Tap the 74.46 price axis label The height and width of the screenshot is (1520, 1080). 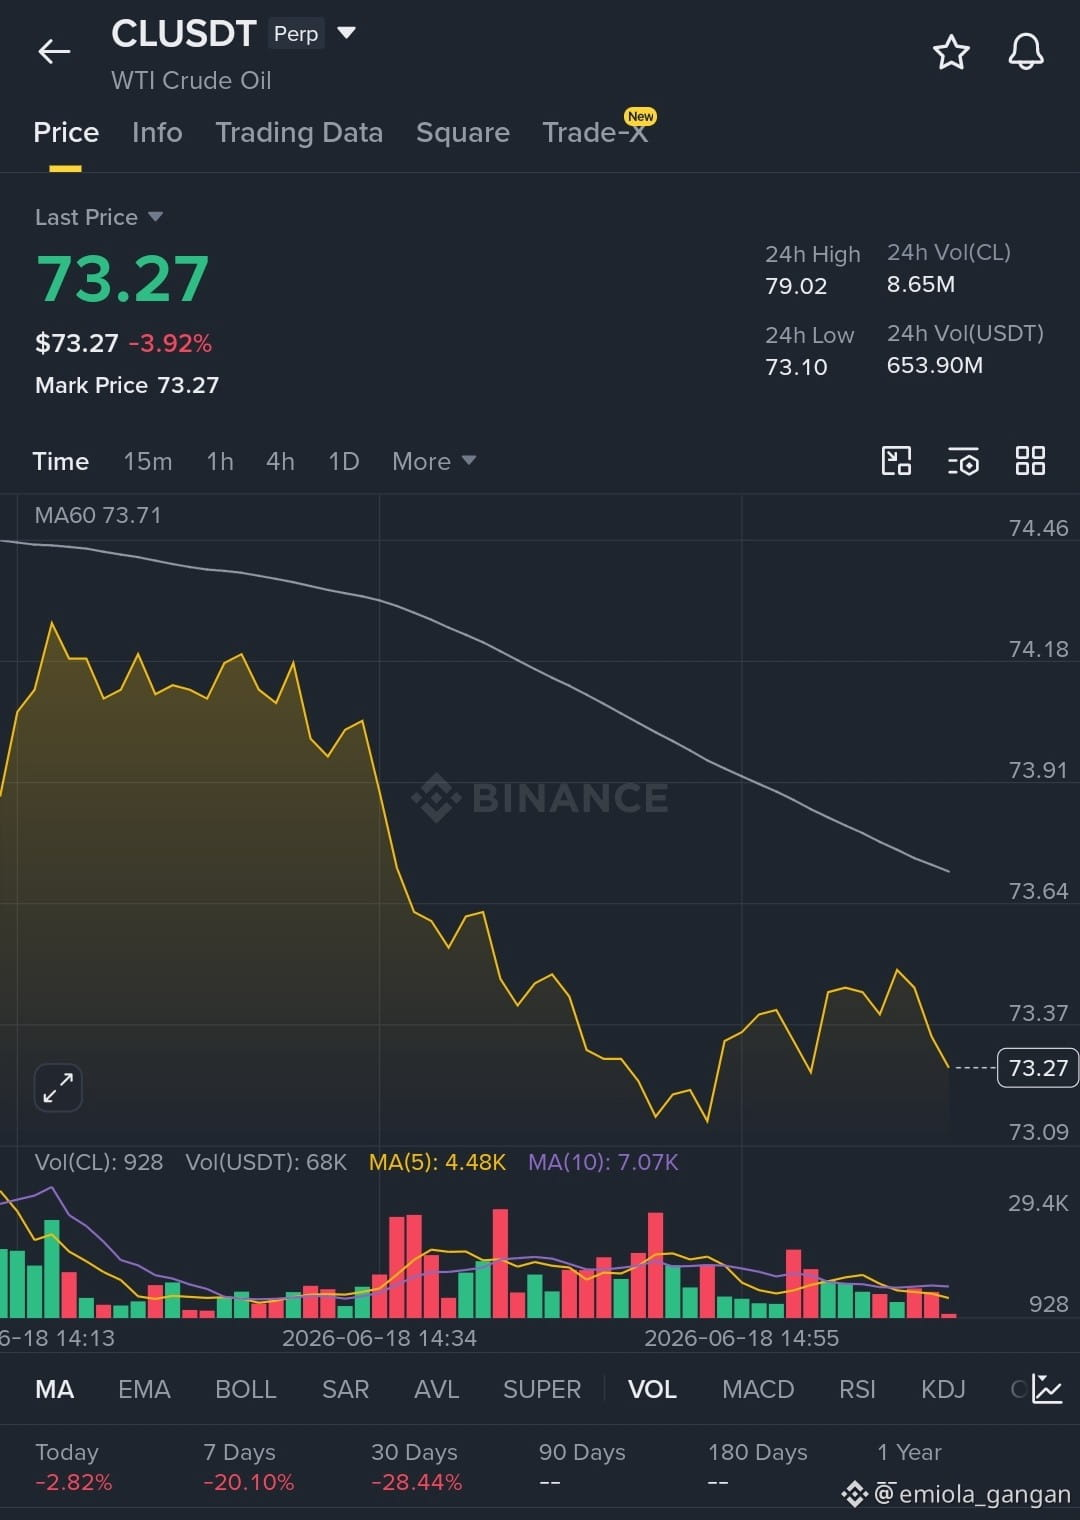click(x=1038, y=528)
